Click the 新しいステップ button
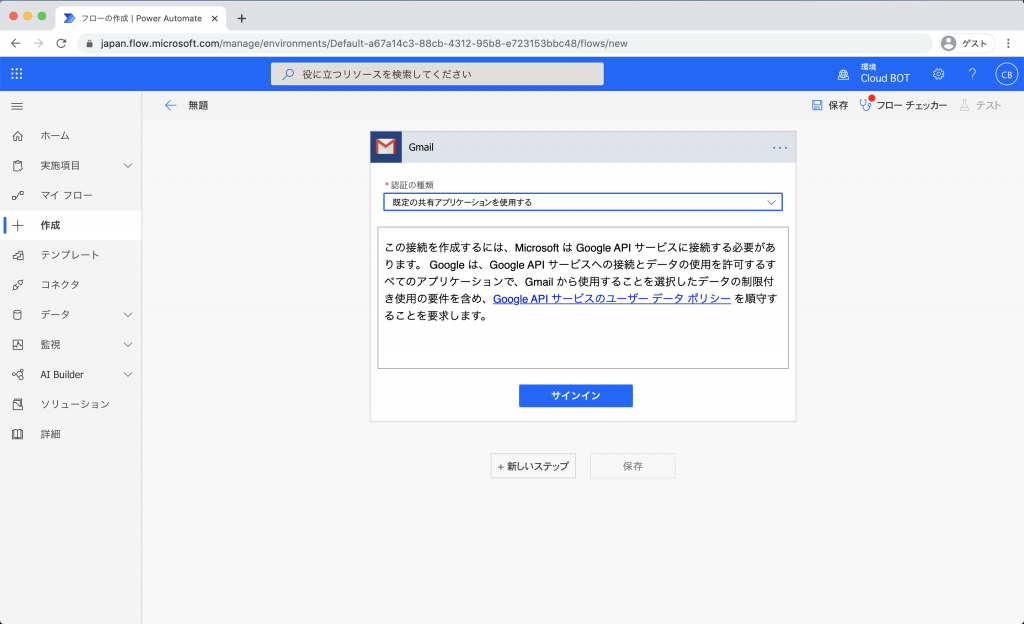Viewport: 1024px width, 624px height. [x=533, y=466]
